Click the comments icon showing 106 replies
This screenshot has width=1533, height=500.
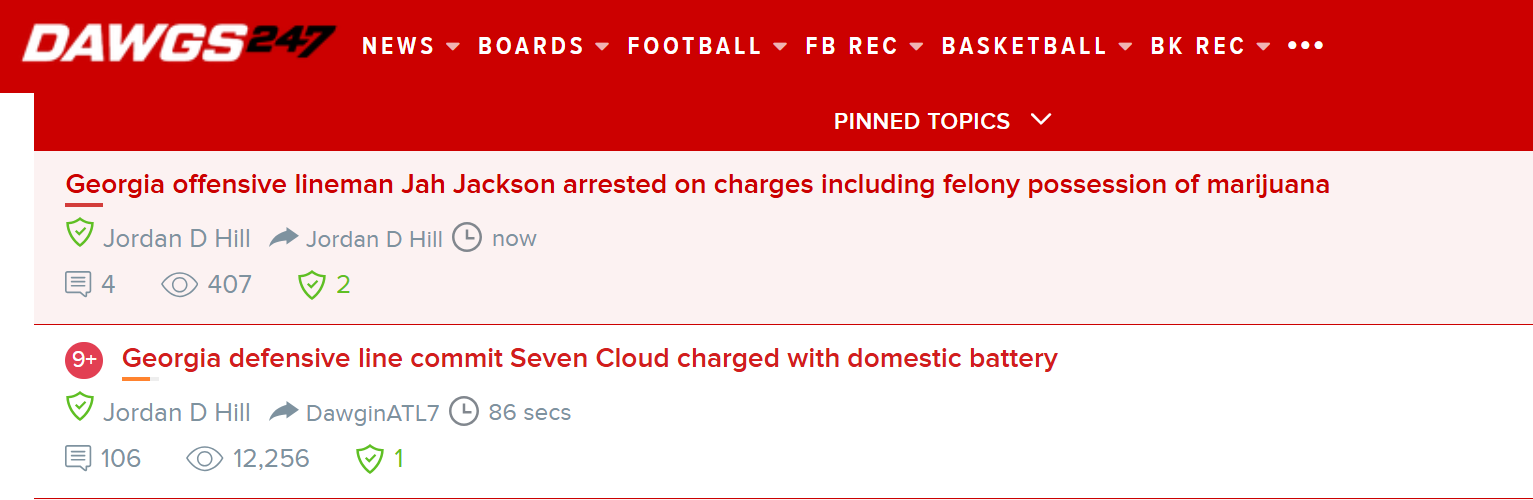(78, 459)
